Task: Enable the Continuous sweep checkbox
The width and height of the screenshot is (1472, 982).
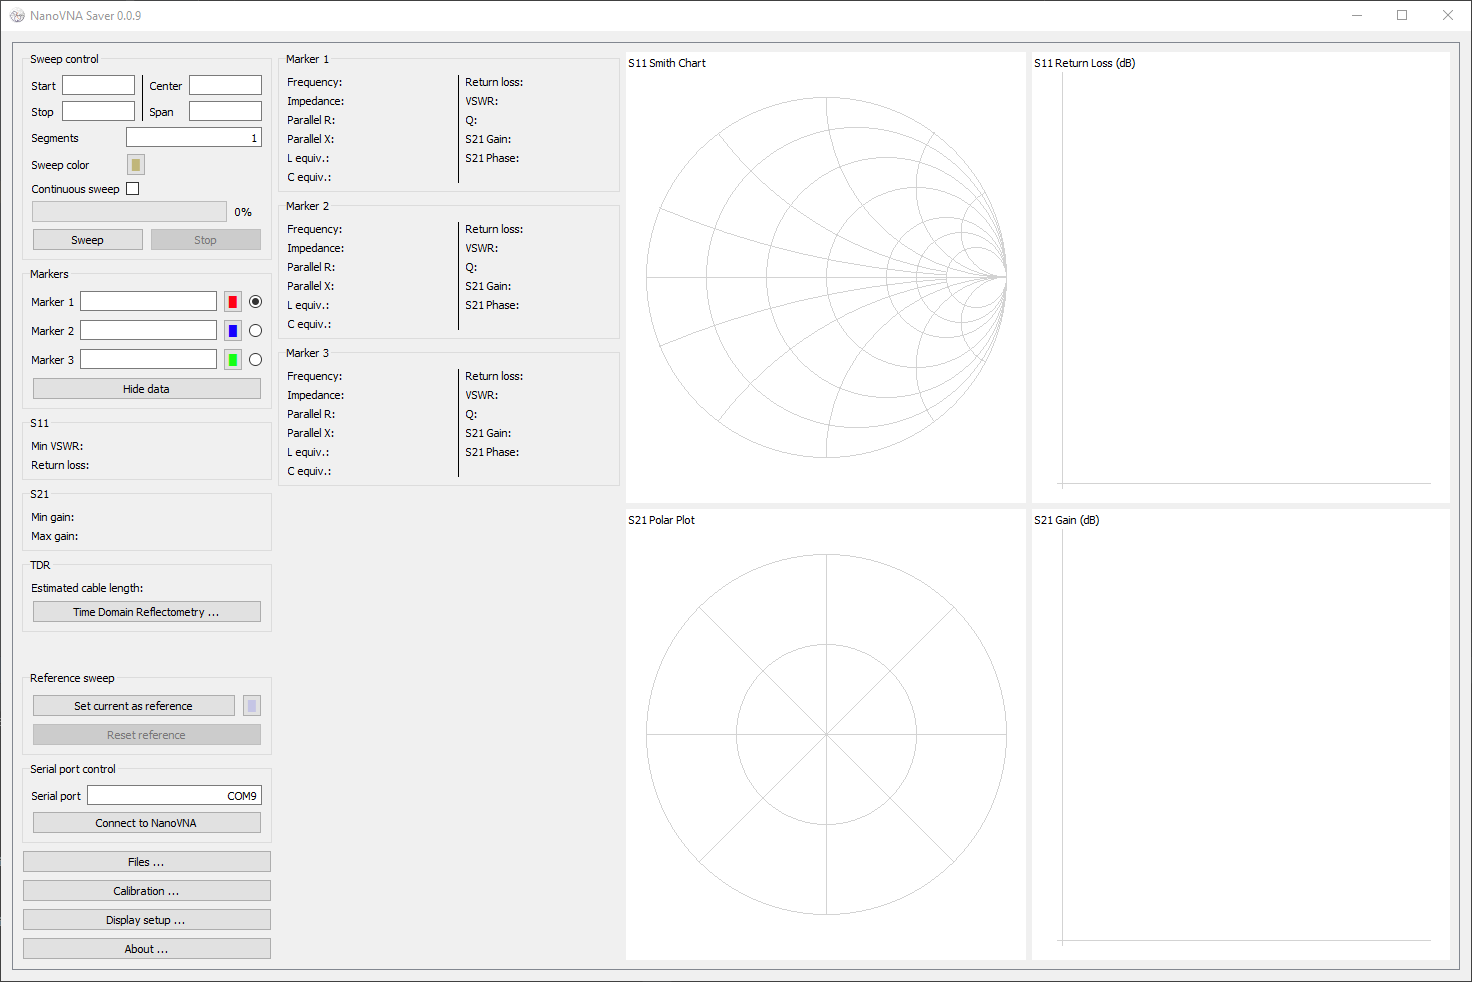Action: tap(133, 189)
